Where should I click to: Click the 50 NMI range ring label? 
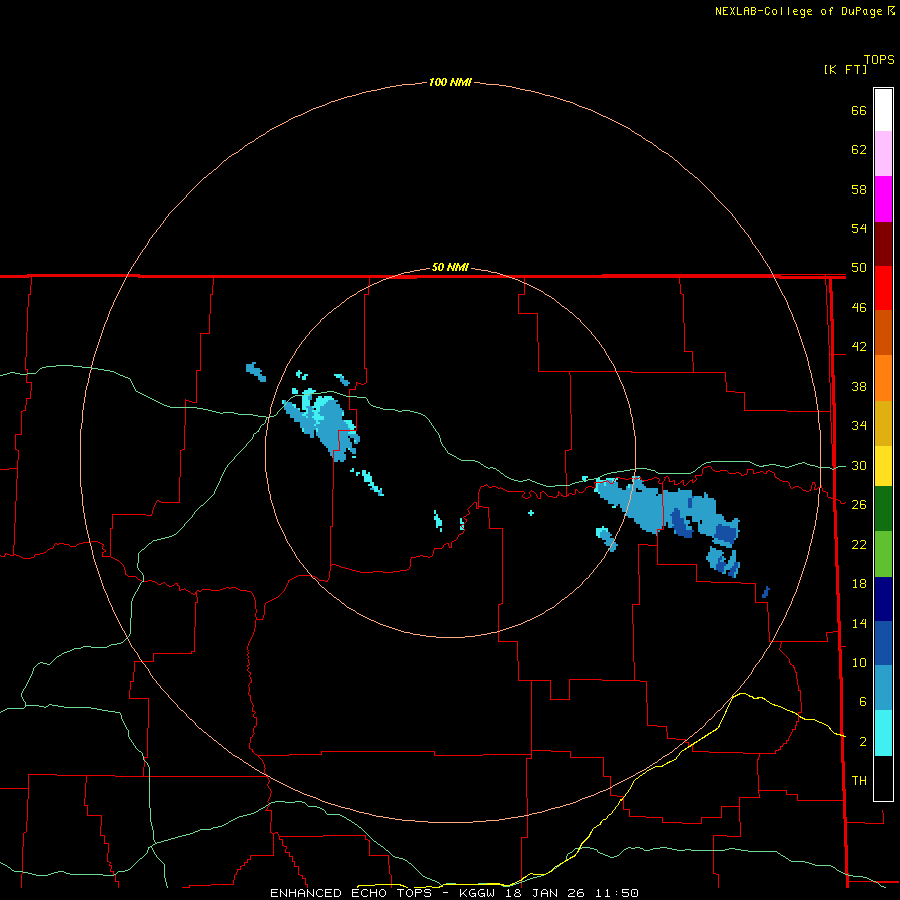(450, 267)
